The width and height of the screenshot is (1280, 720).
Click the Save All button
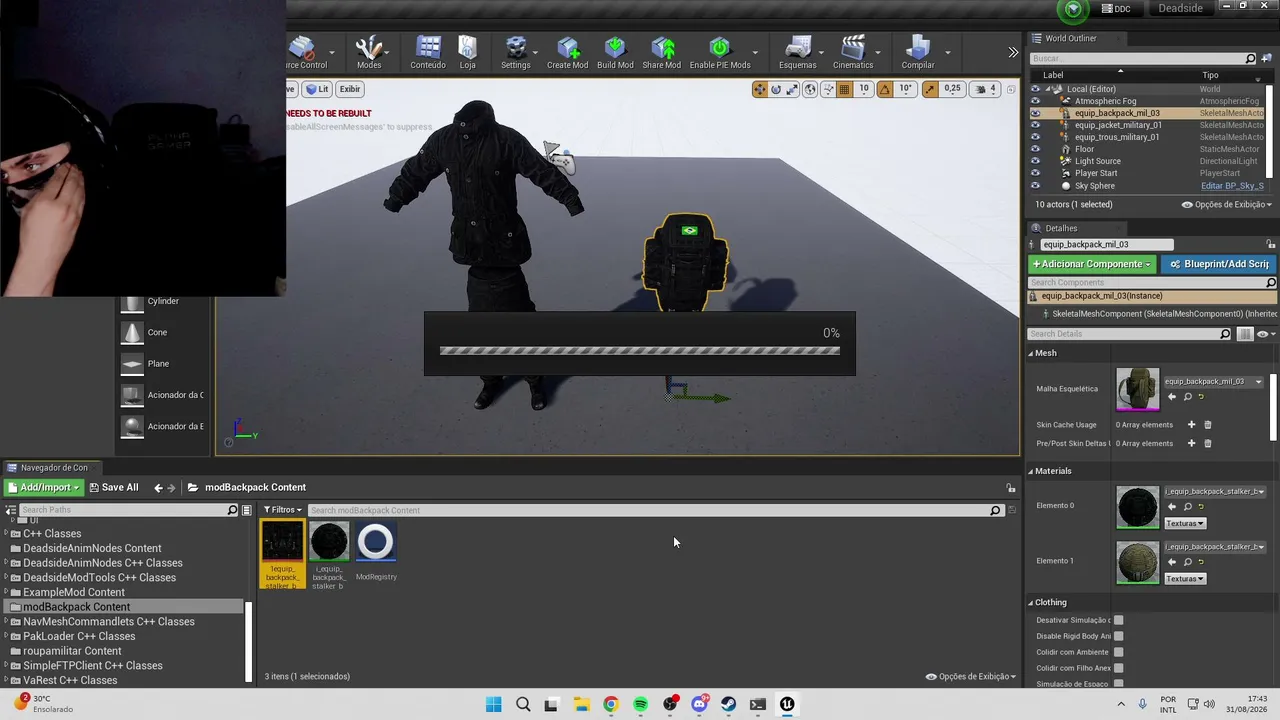tap(113, 488)
